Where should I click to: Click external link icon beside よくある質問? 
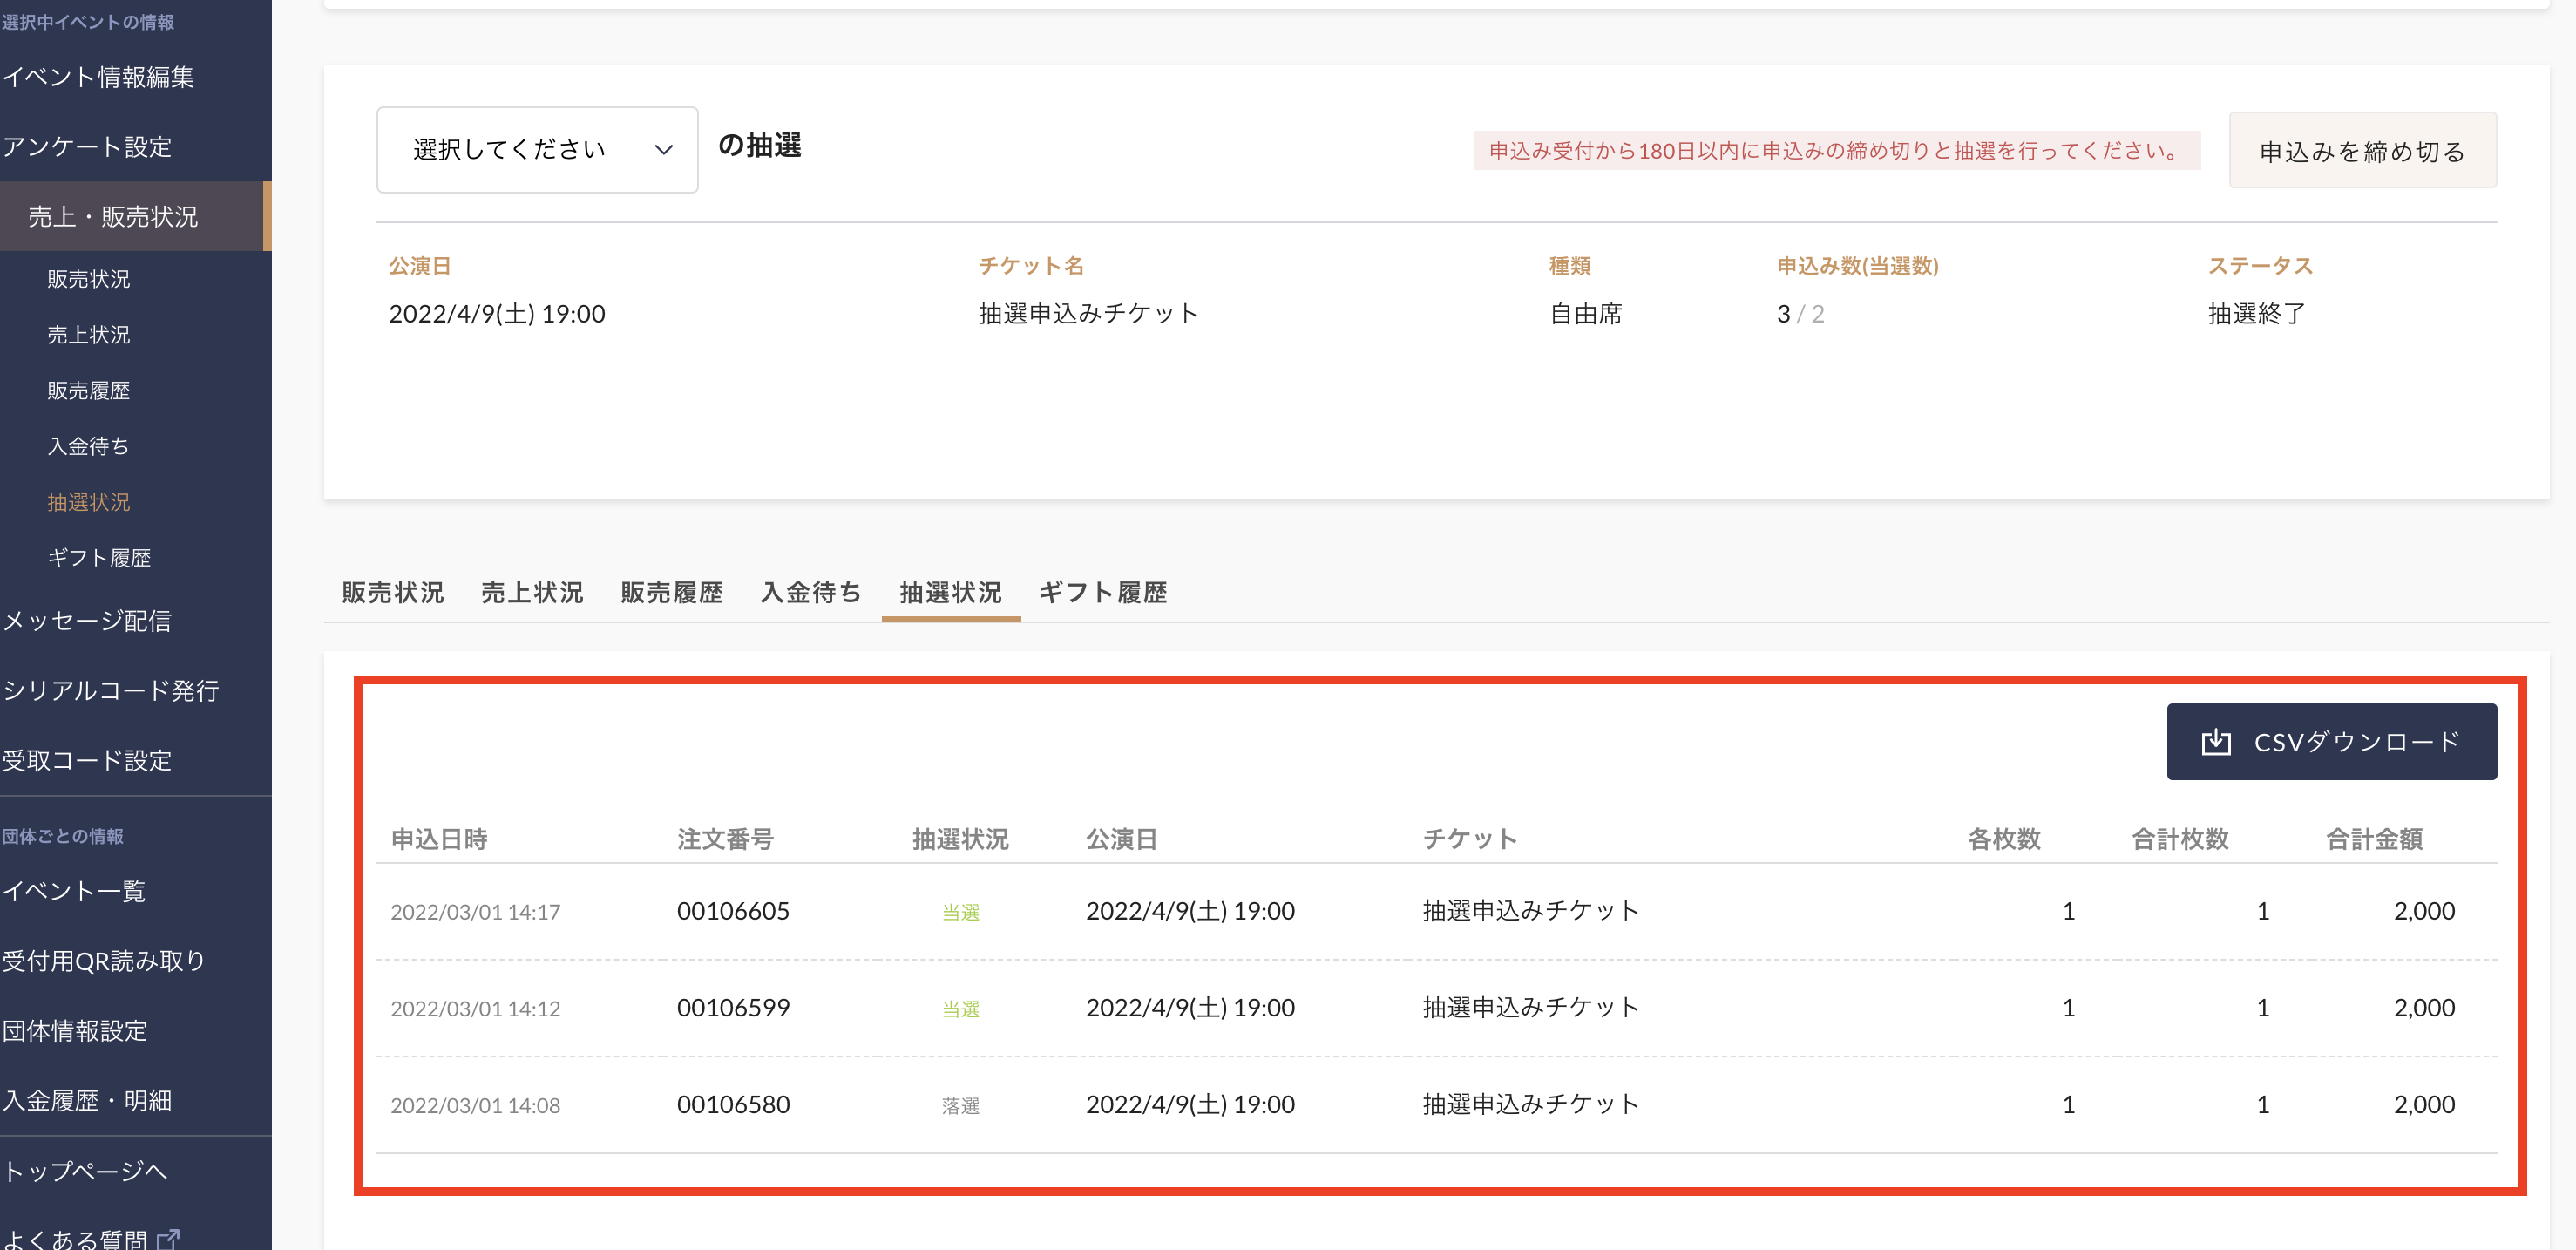click(x=168, y=1239)
